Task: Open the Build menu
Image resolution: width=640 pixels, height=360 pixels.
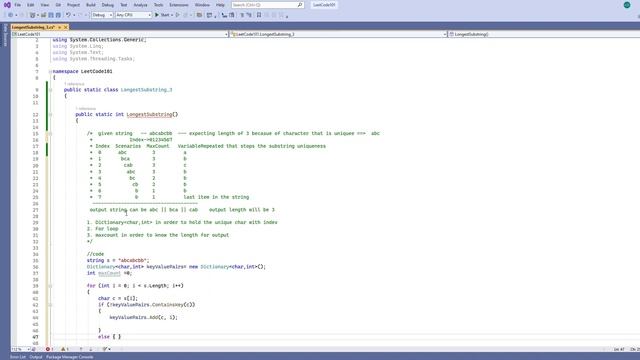Action: 91,5
